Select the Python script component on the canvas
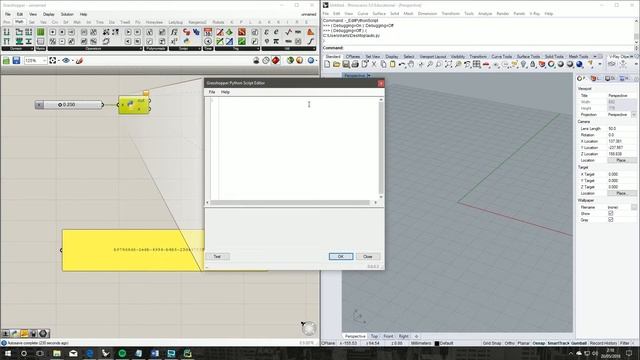 134,105
